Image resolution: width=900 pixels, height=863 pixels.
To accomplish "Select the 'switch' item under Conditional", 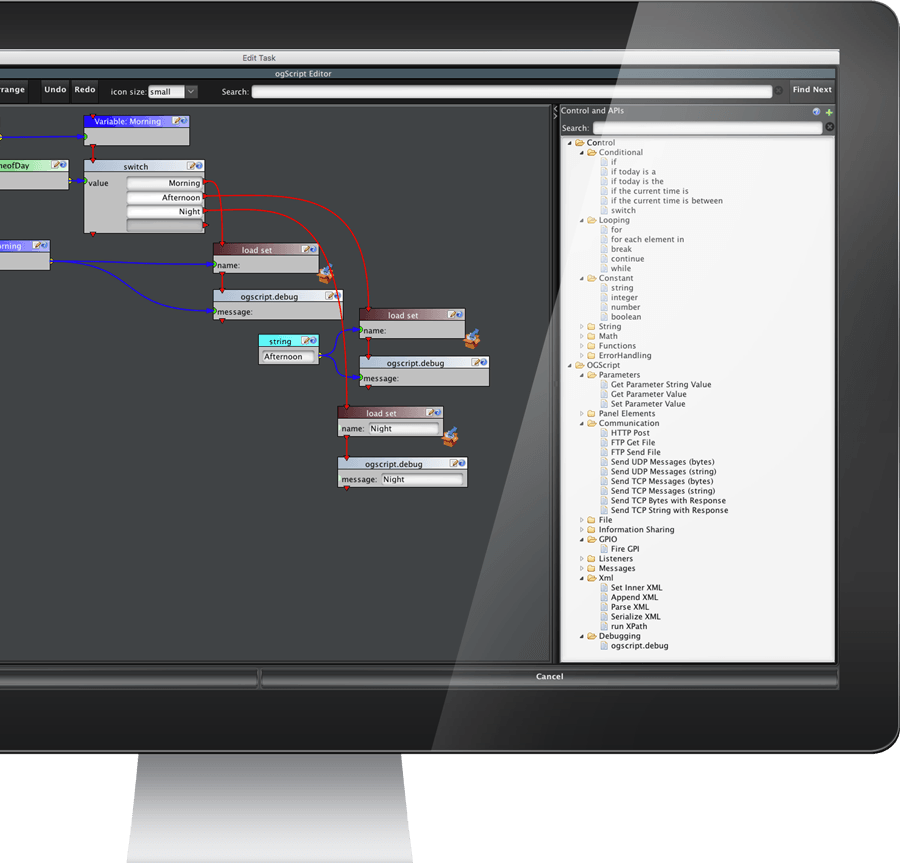I will click(623, 211).
